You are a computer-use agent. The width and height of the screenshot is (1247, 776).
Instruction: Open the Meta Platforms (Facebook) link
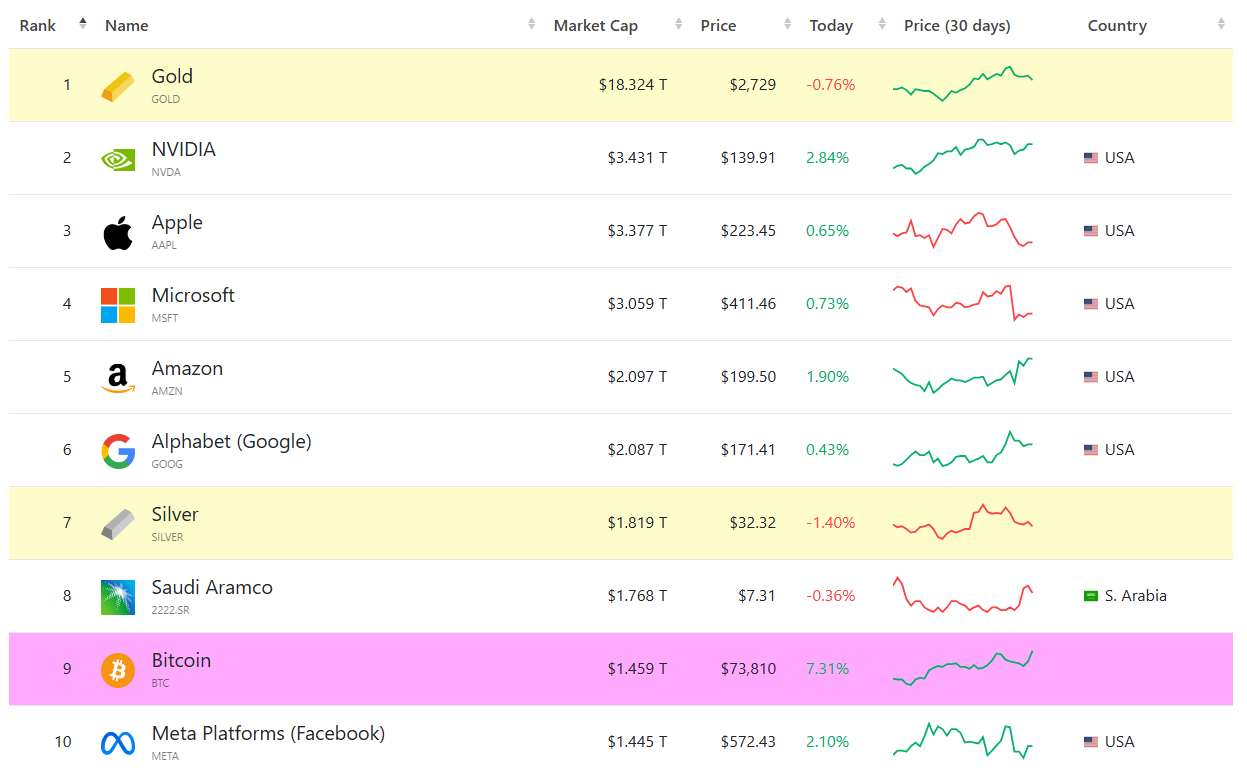[268, 733]
